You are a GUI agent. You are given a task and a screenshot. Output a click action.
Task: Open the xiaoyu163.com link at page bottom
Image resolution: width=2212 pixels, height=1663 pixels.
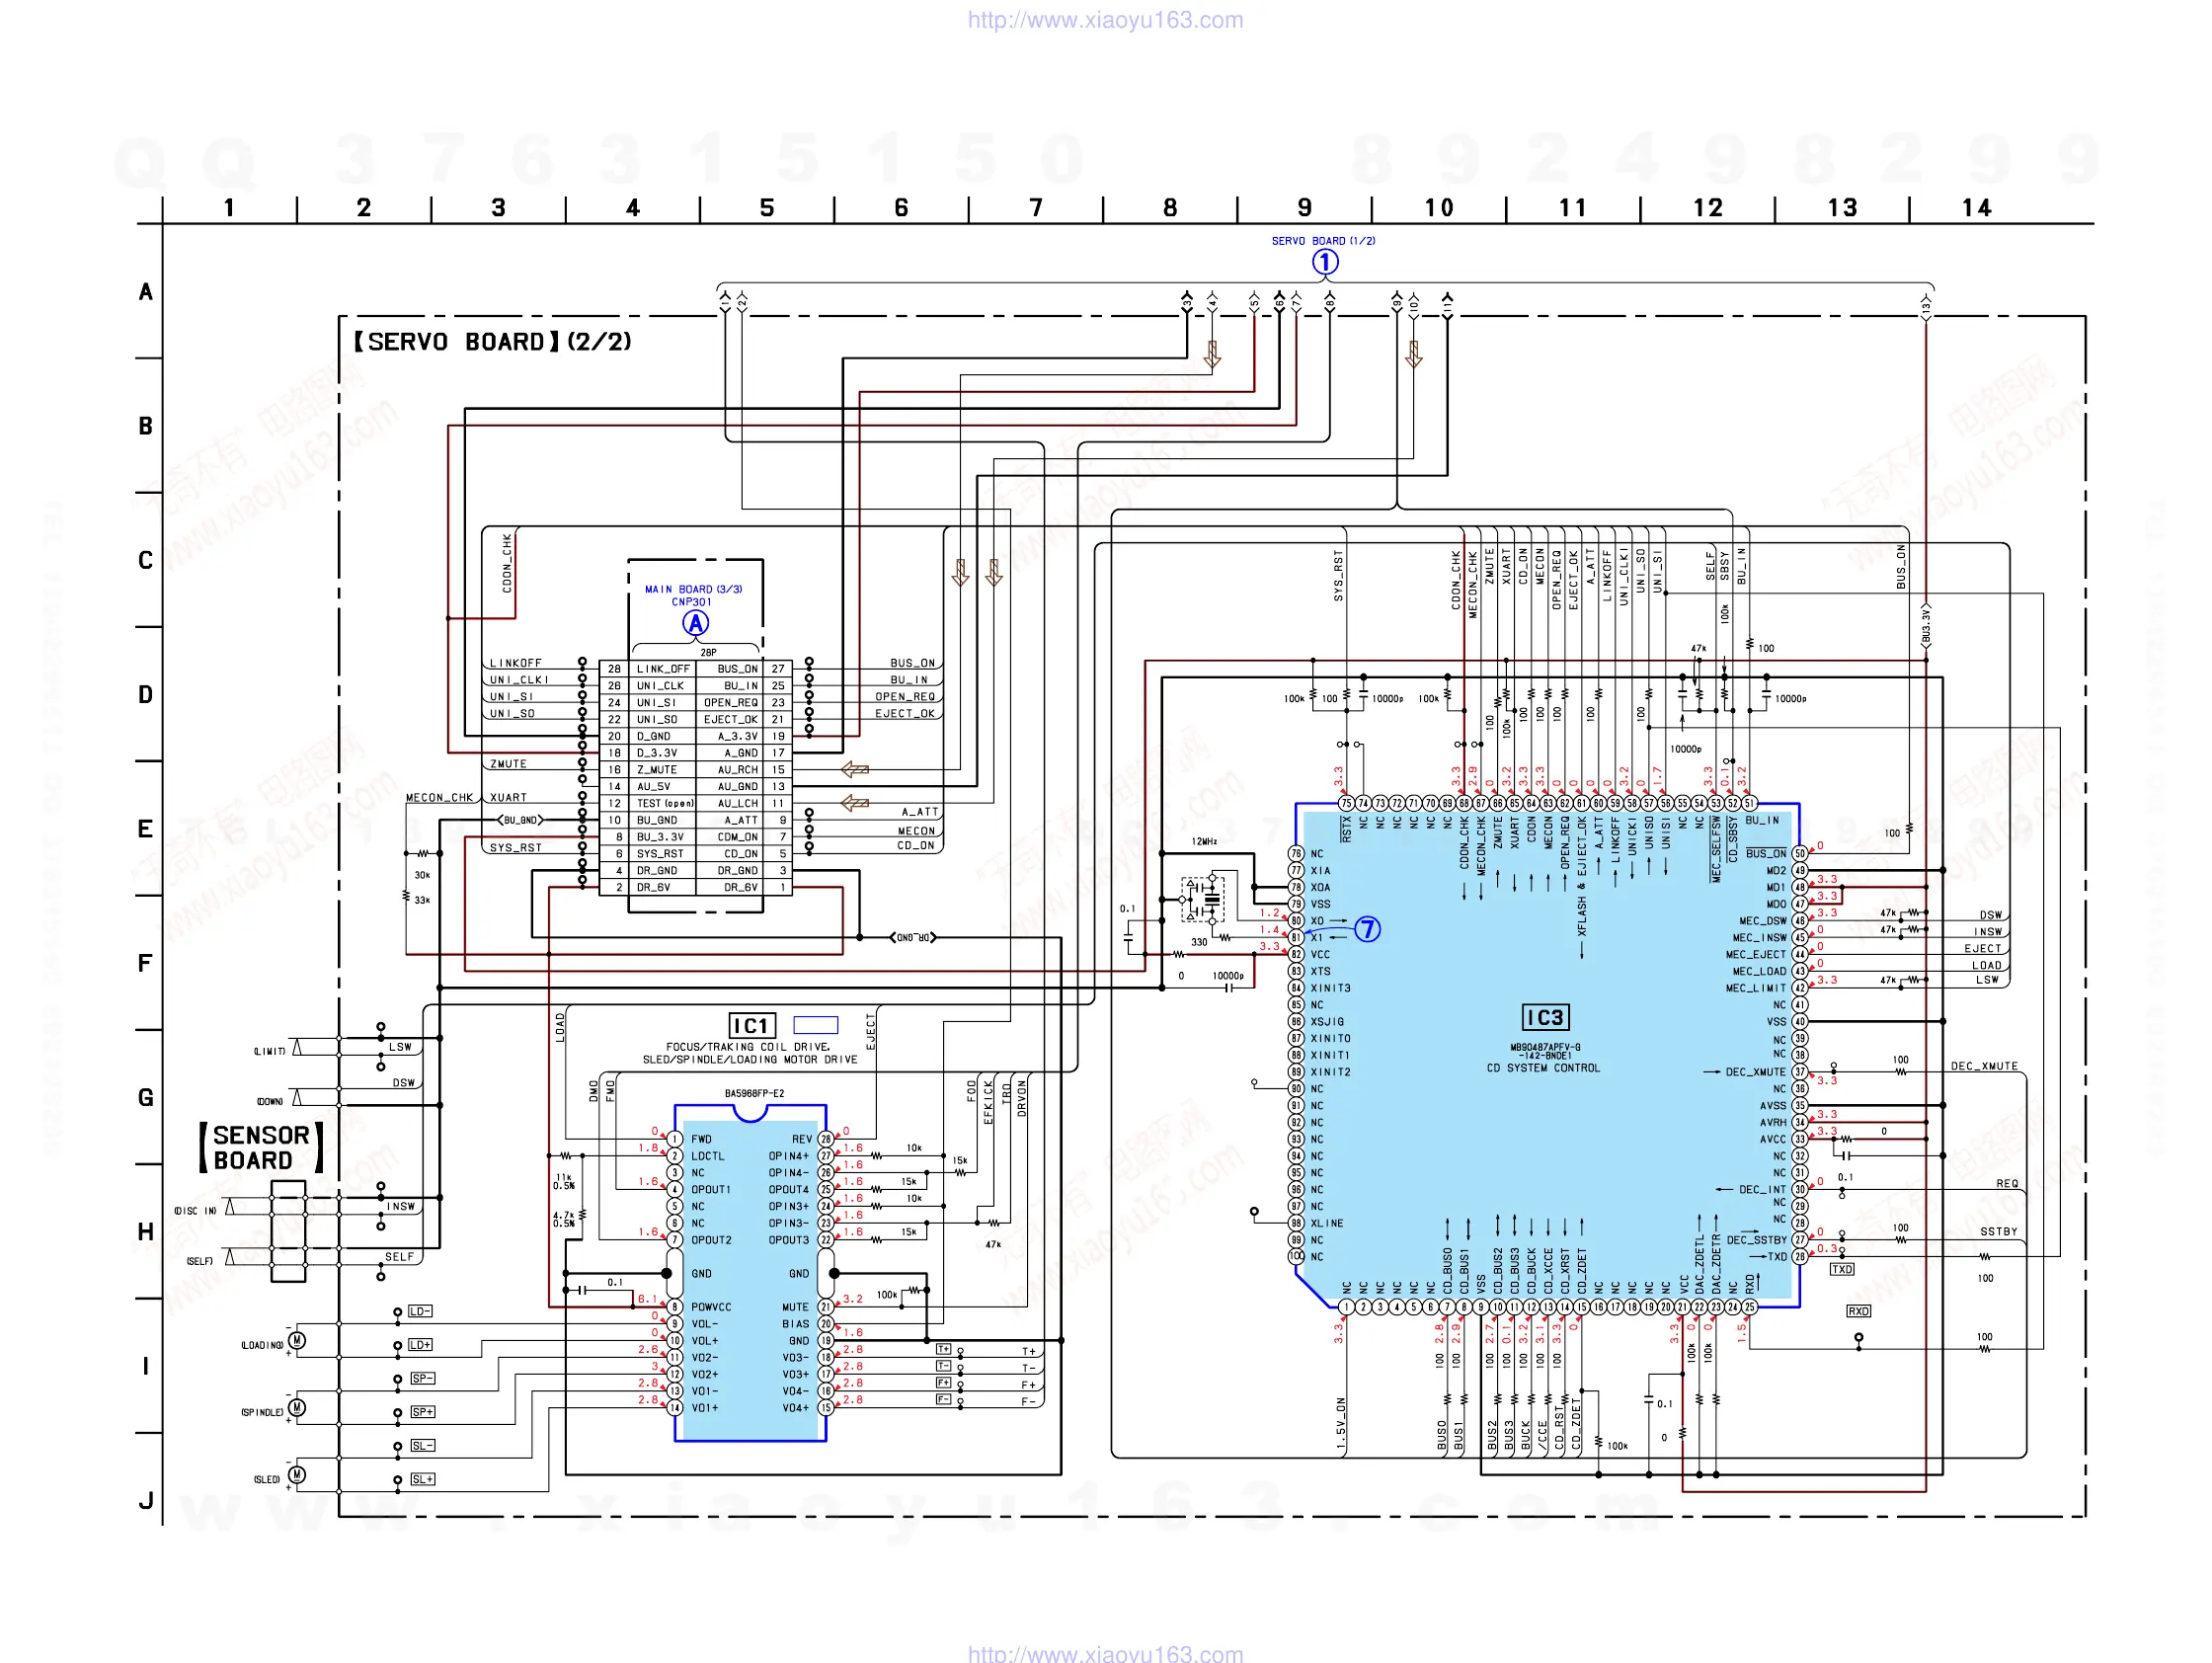(1105, 1653)
